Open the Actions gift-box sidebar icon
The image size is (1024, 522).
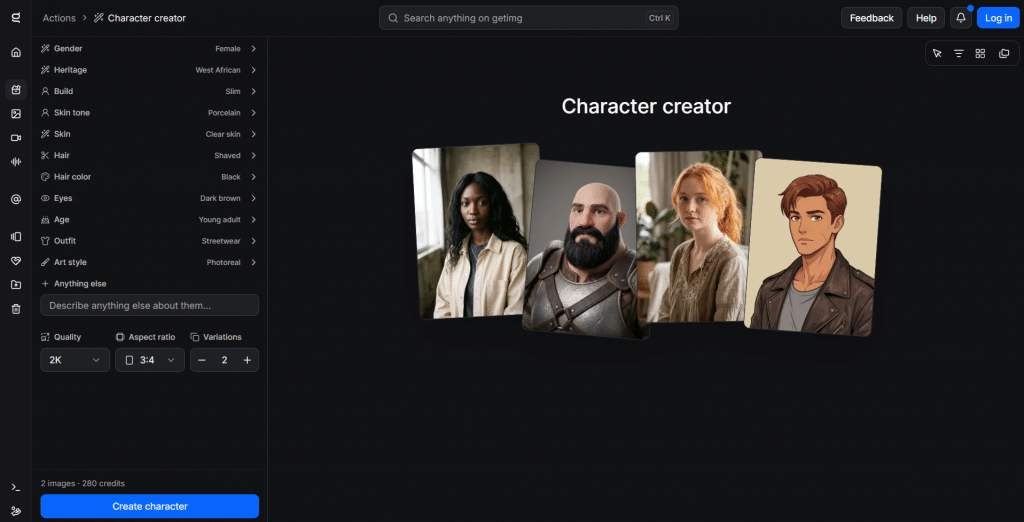tap(16, 90)
